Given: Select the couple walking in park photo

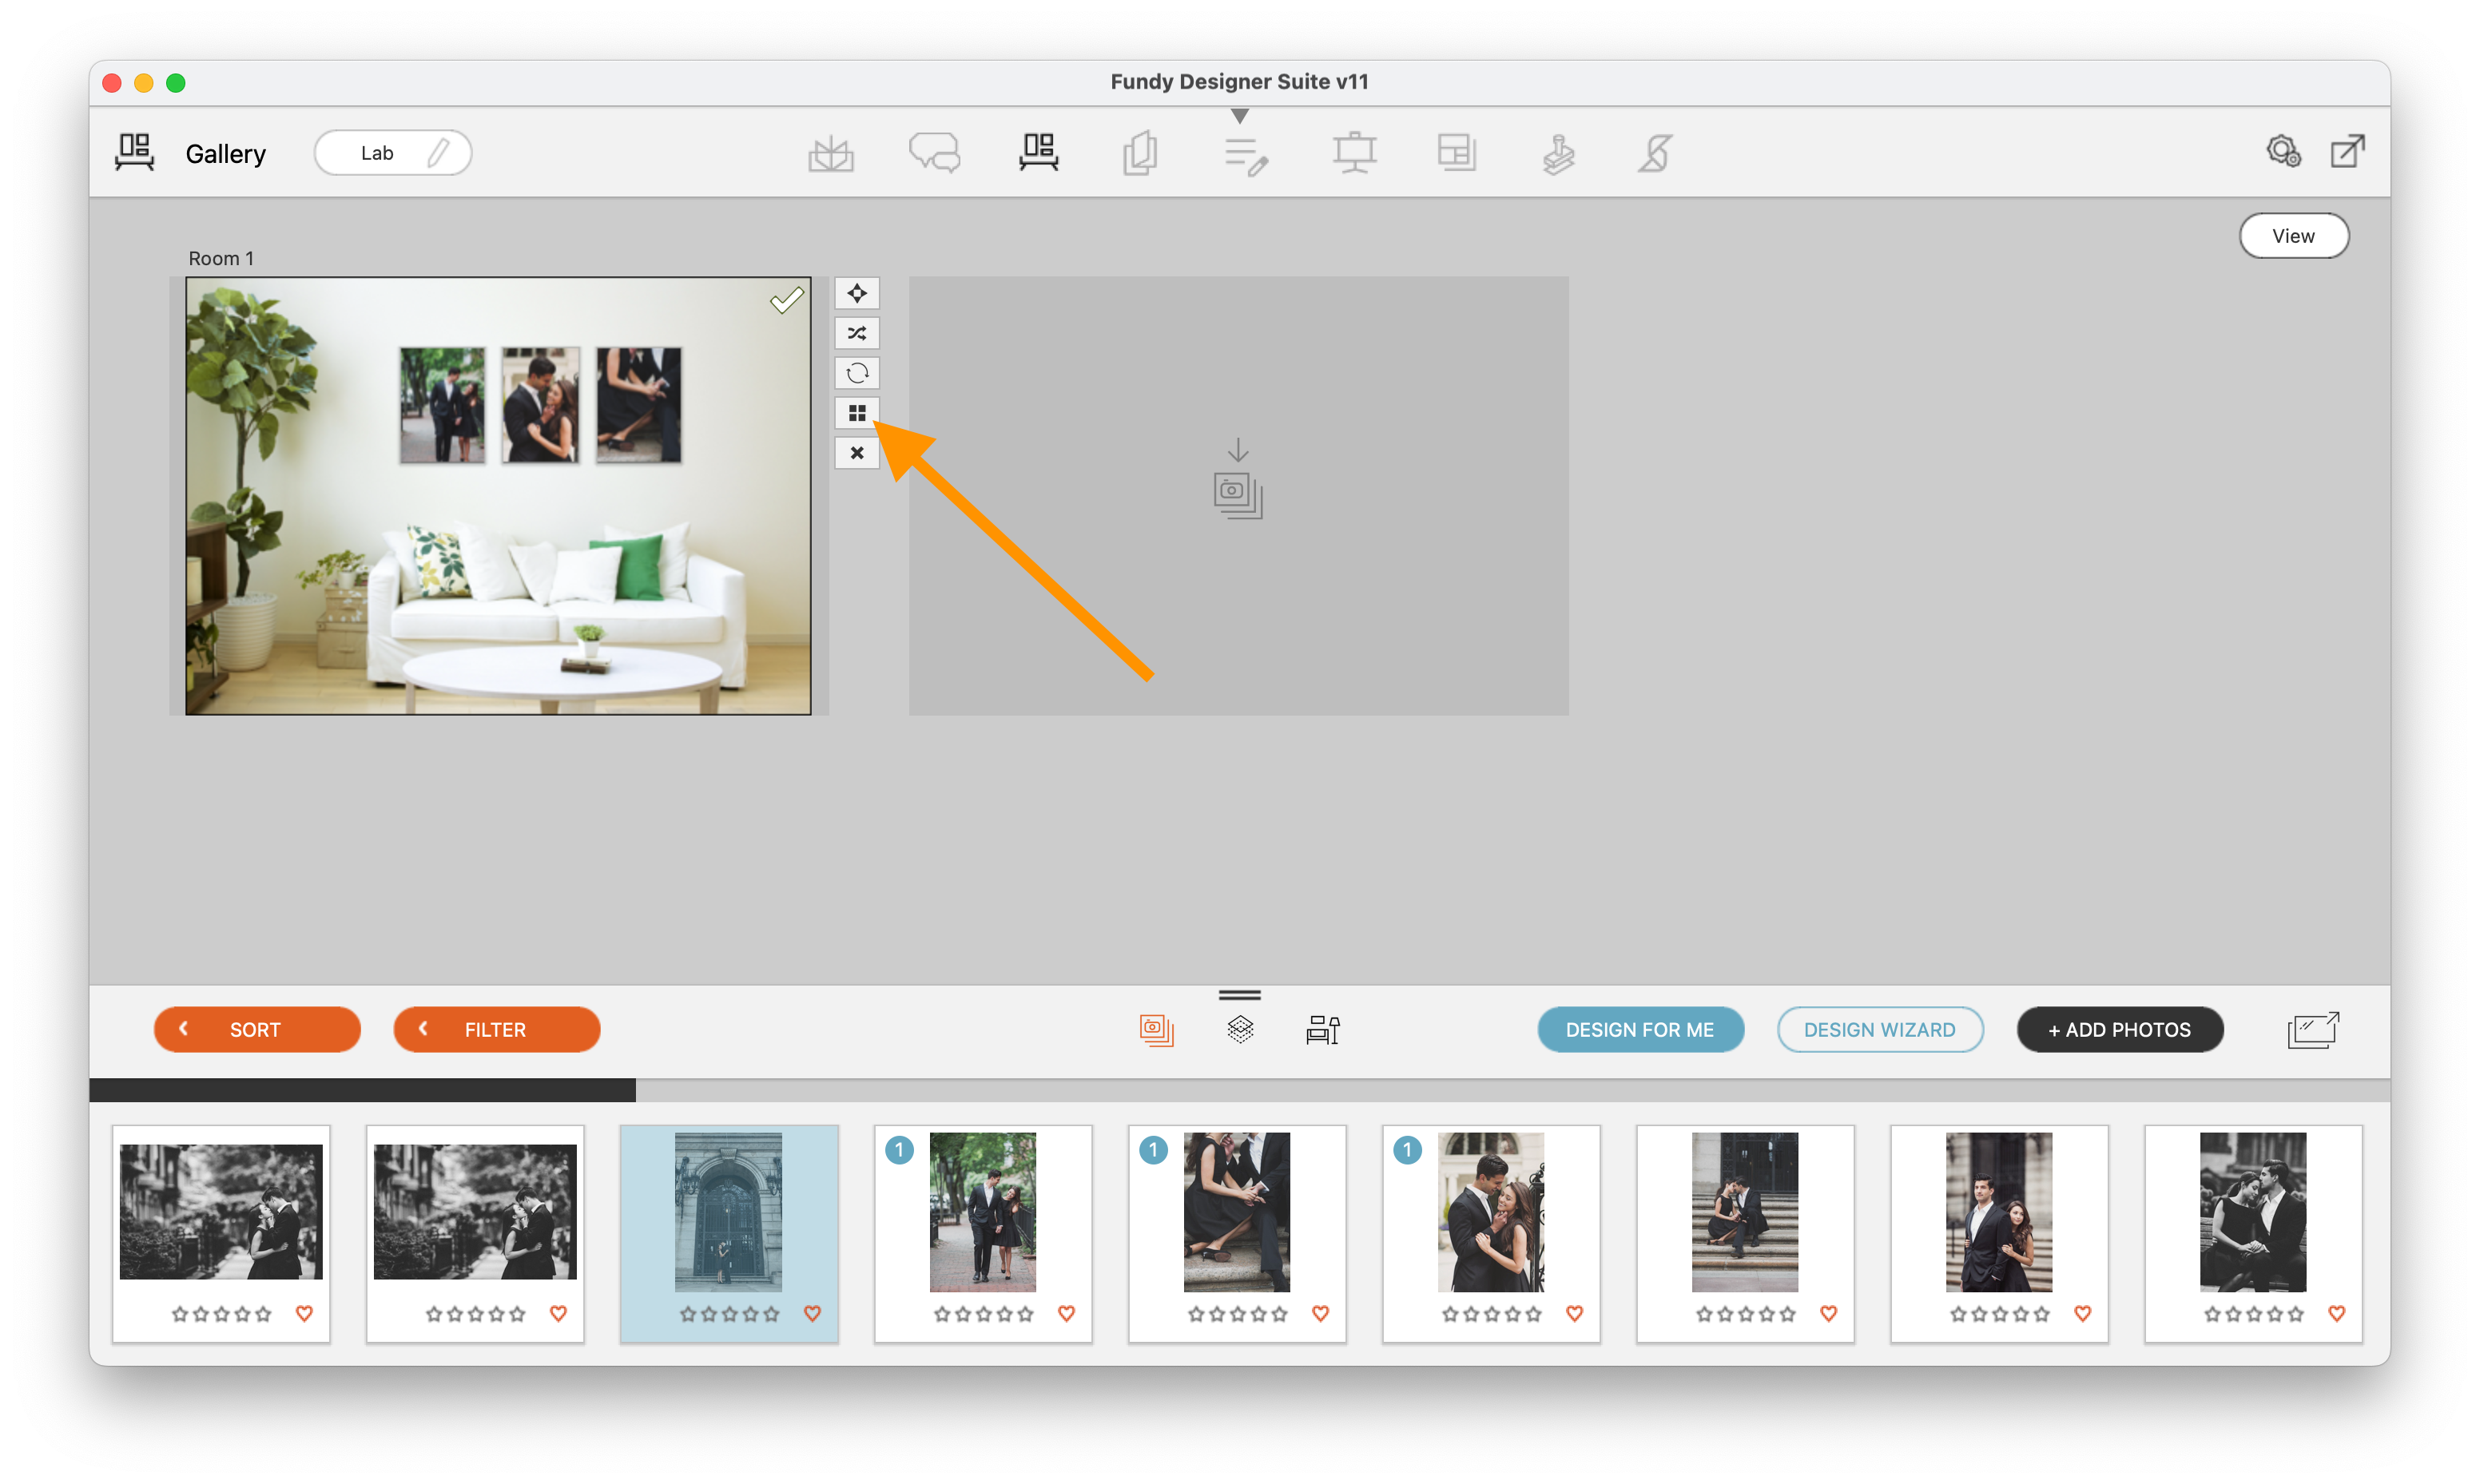Looking at the screenshot, I should (x=983, y=1212).
